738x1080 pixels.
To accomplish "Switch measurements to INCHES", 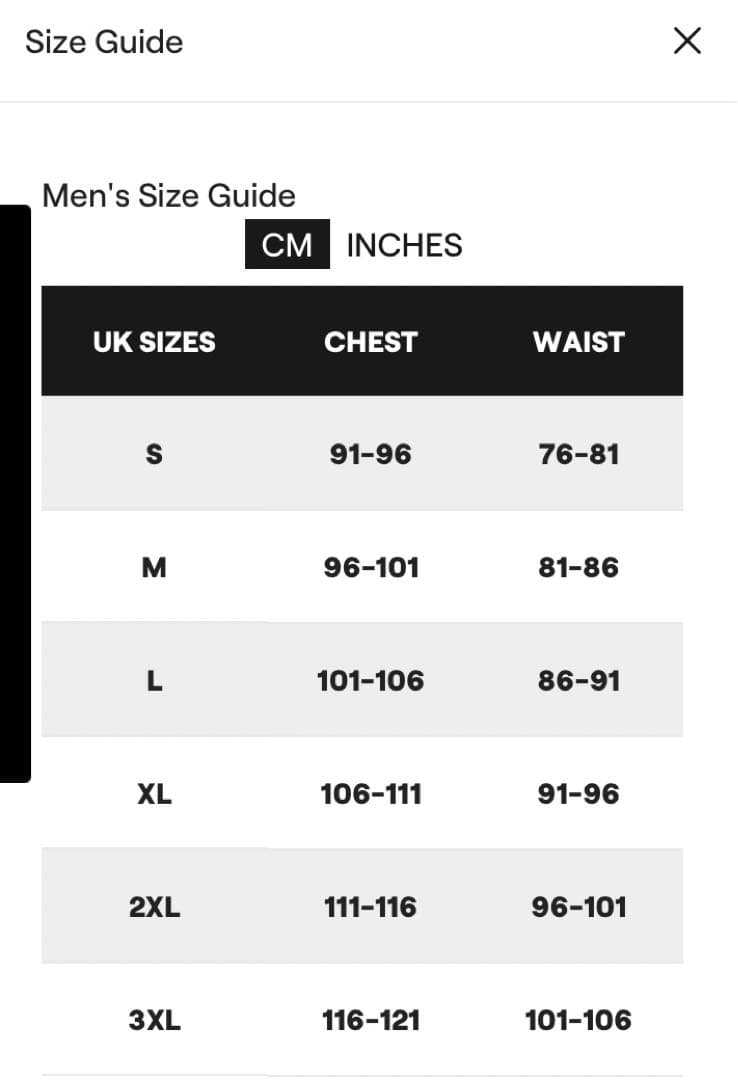I will click(404, 246).
